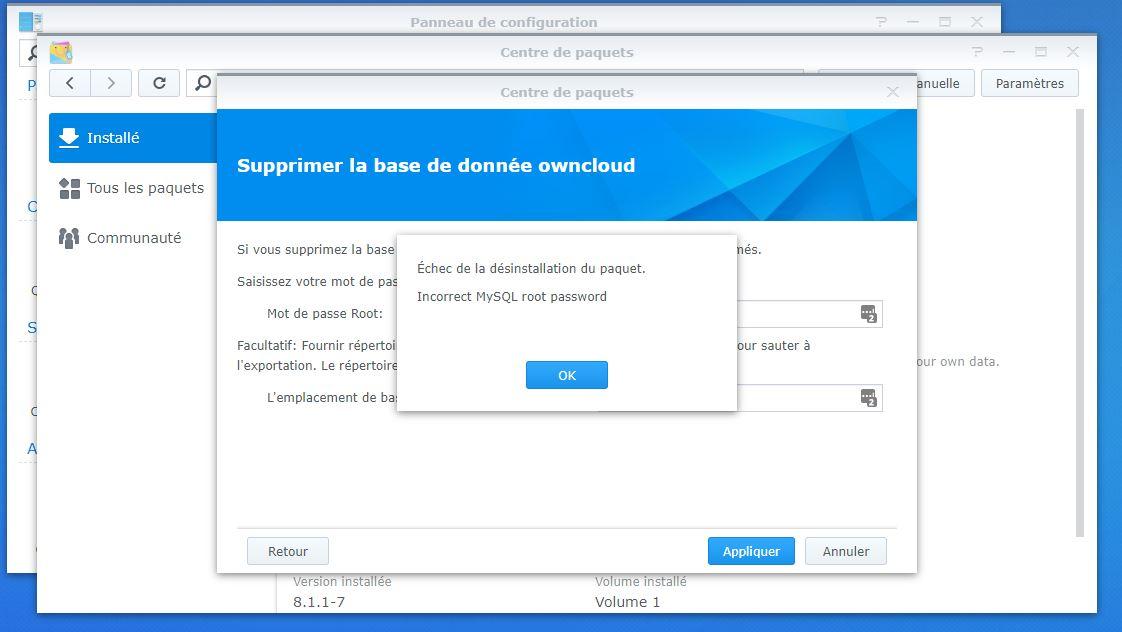
Task: Click the password manager icon in the location field
Action: [x=868, y=398]
